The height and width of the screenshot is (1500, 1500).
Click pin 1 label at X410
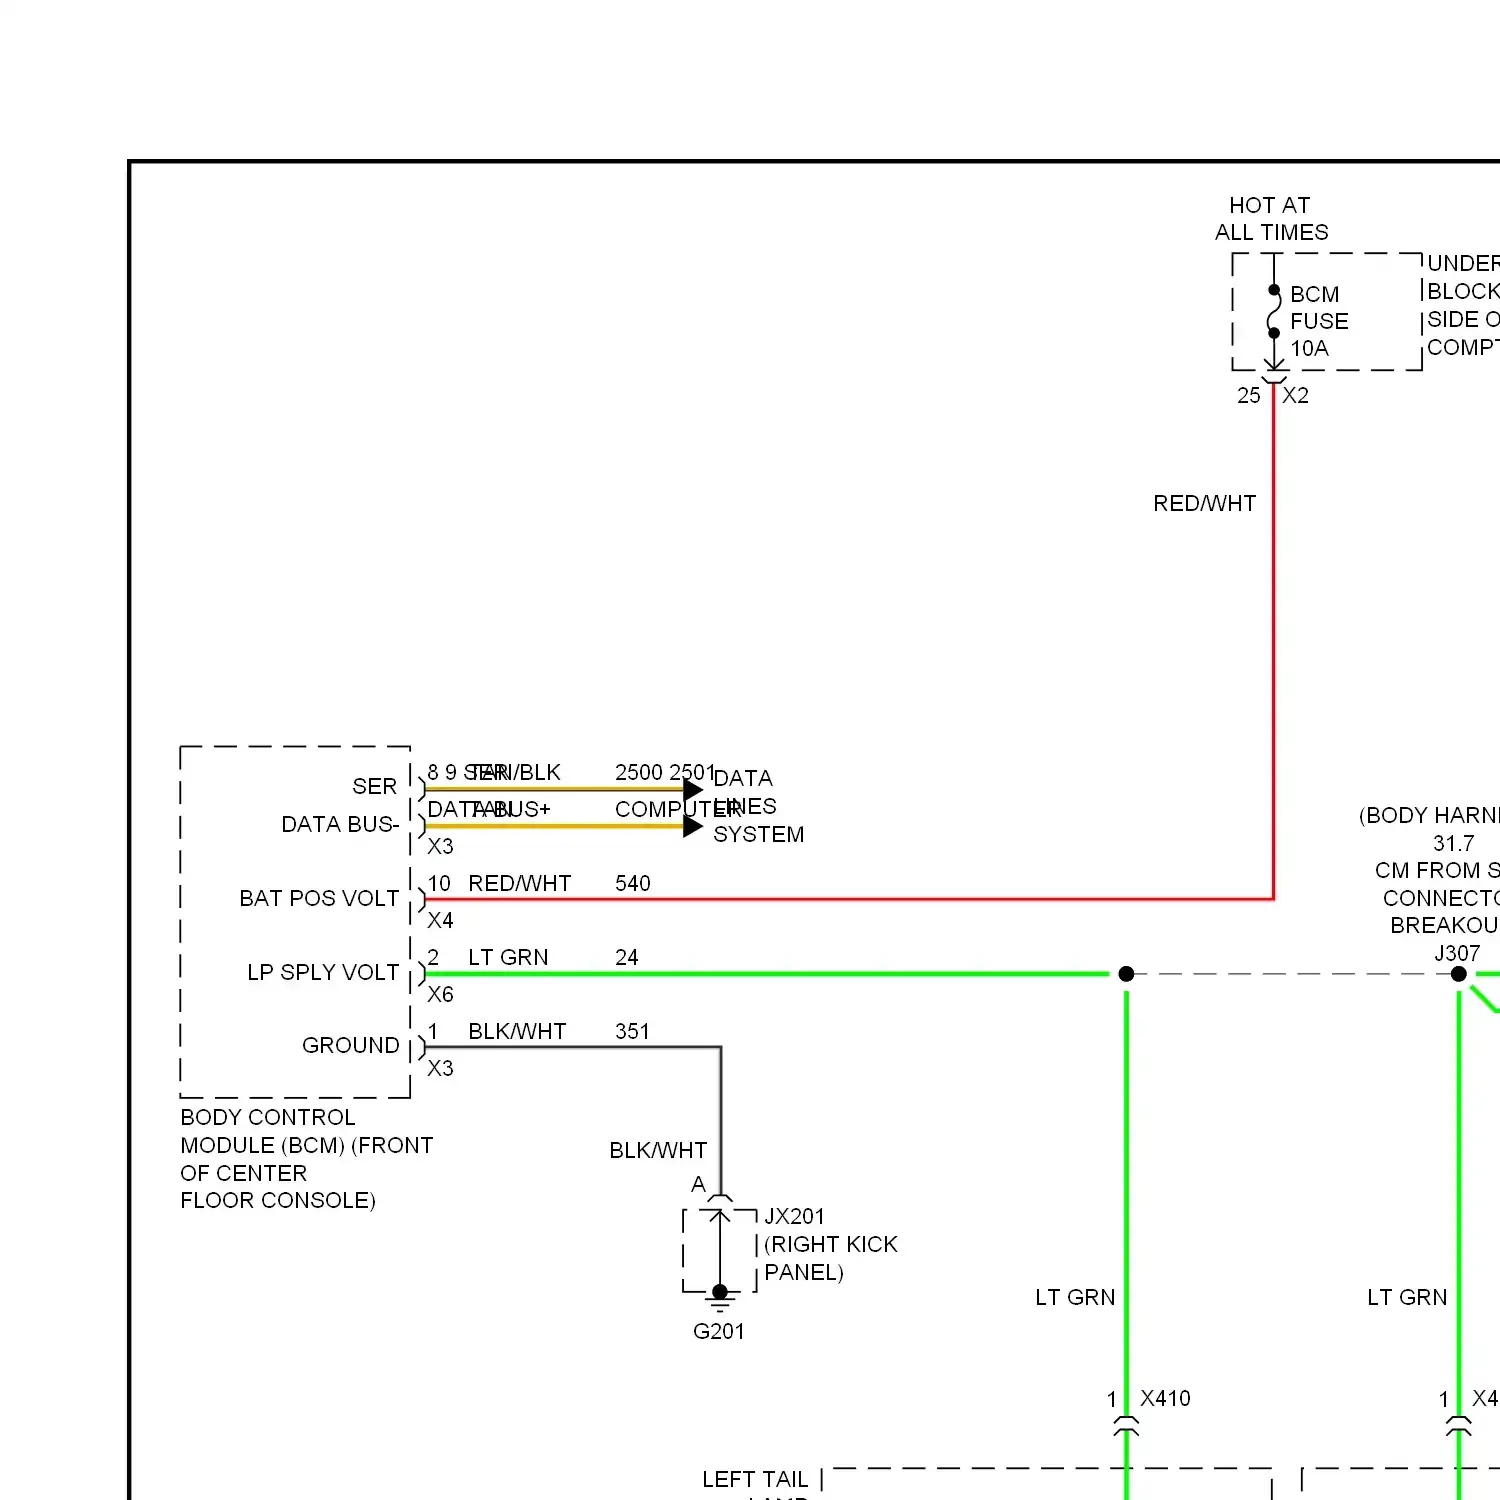point(1111,1399)
